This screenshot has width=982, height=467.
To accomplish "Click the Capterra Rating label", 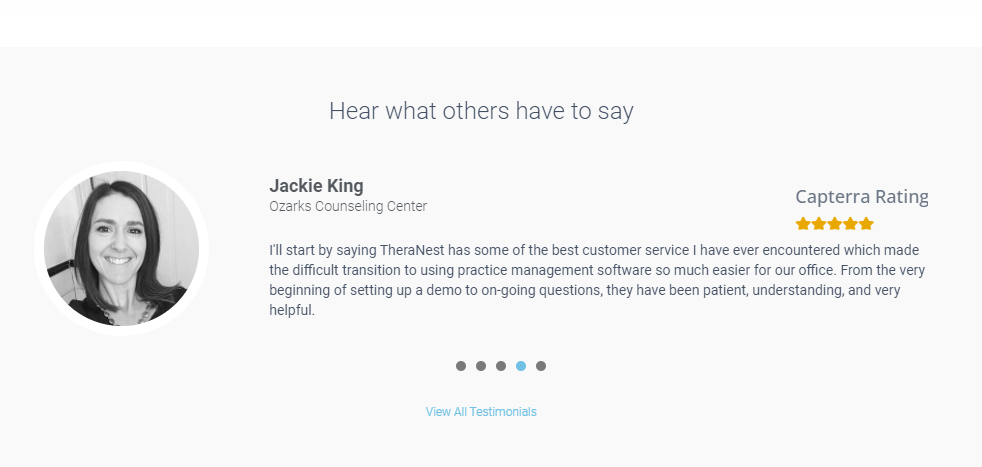I will 862,197.
